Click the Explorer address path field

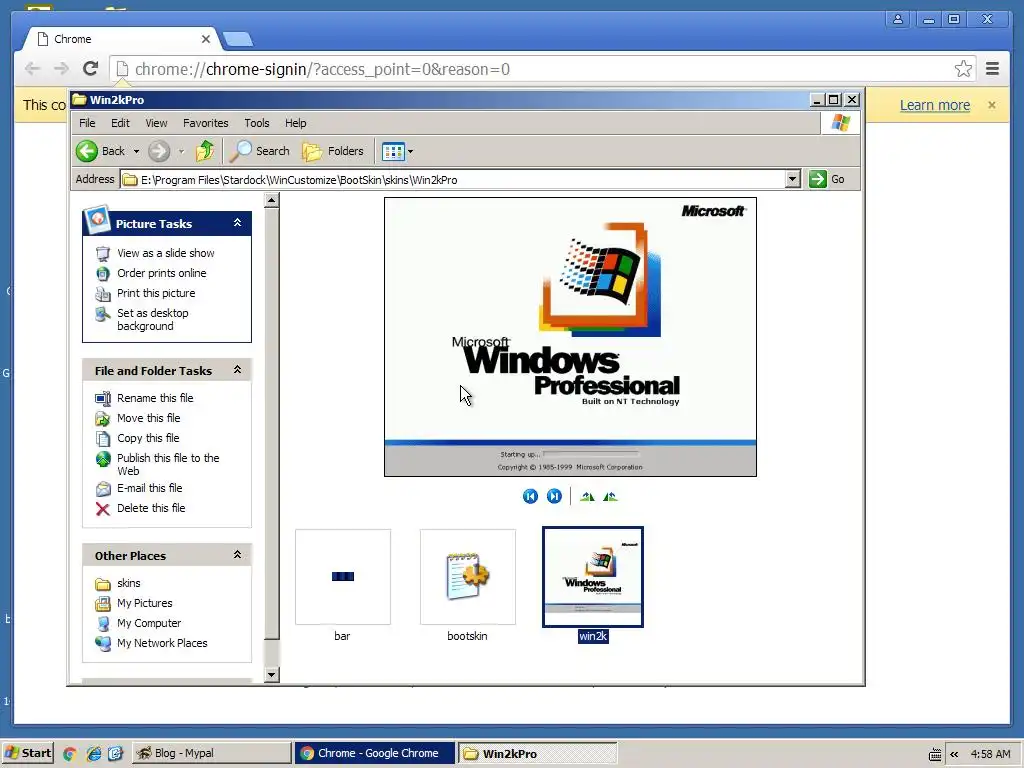[x=453, y=180]
